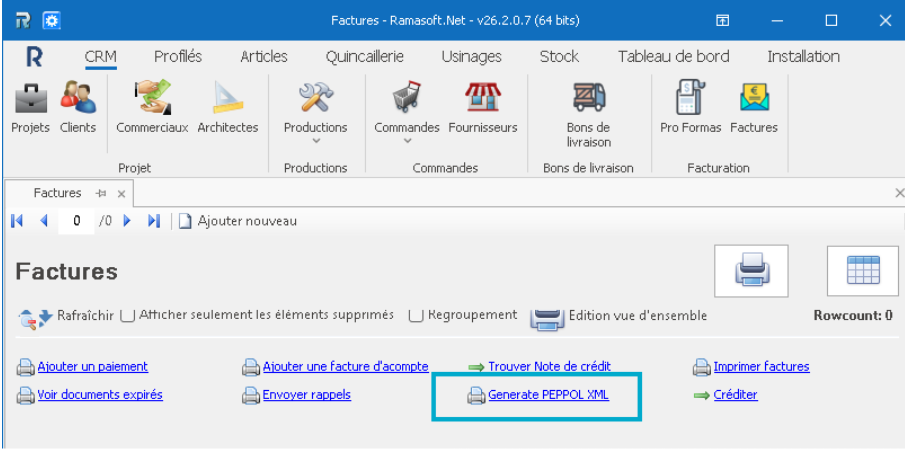Image resolution: width=906 pixels, height=449 pixels.
Task: Open the Tableau de bord tab
Action: [x=674, y=57]
